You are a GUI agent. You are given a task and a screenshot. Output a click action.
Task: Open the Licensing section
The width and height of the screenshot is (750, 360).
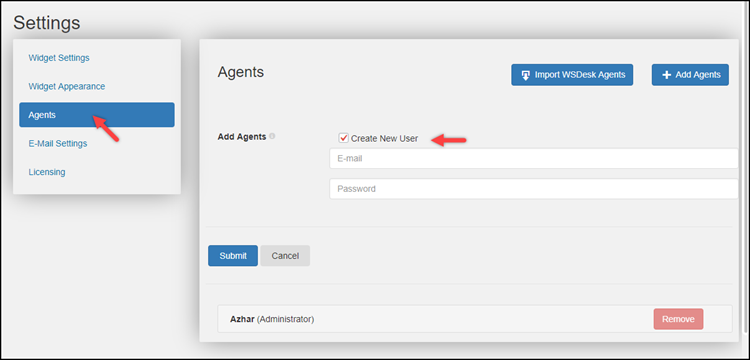pyautogui.click(x=46, y=172)
